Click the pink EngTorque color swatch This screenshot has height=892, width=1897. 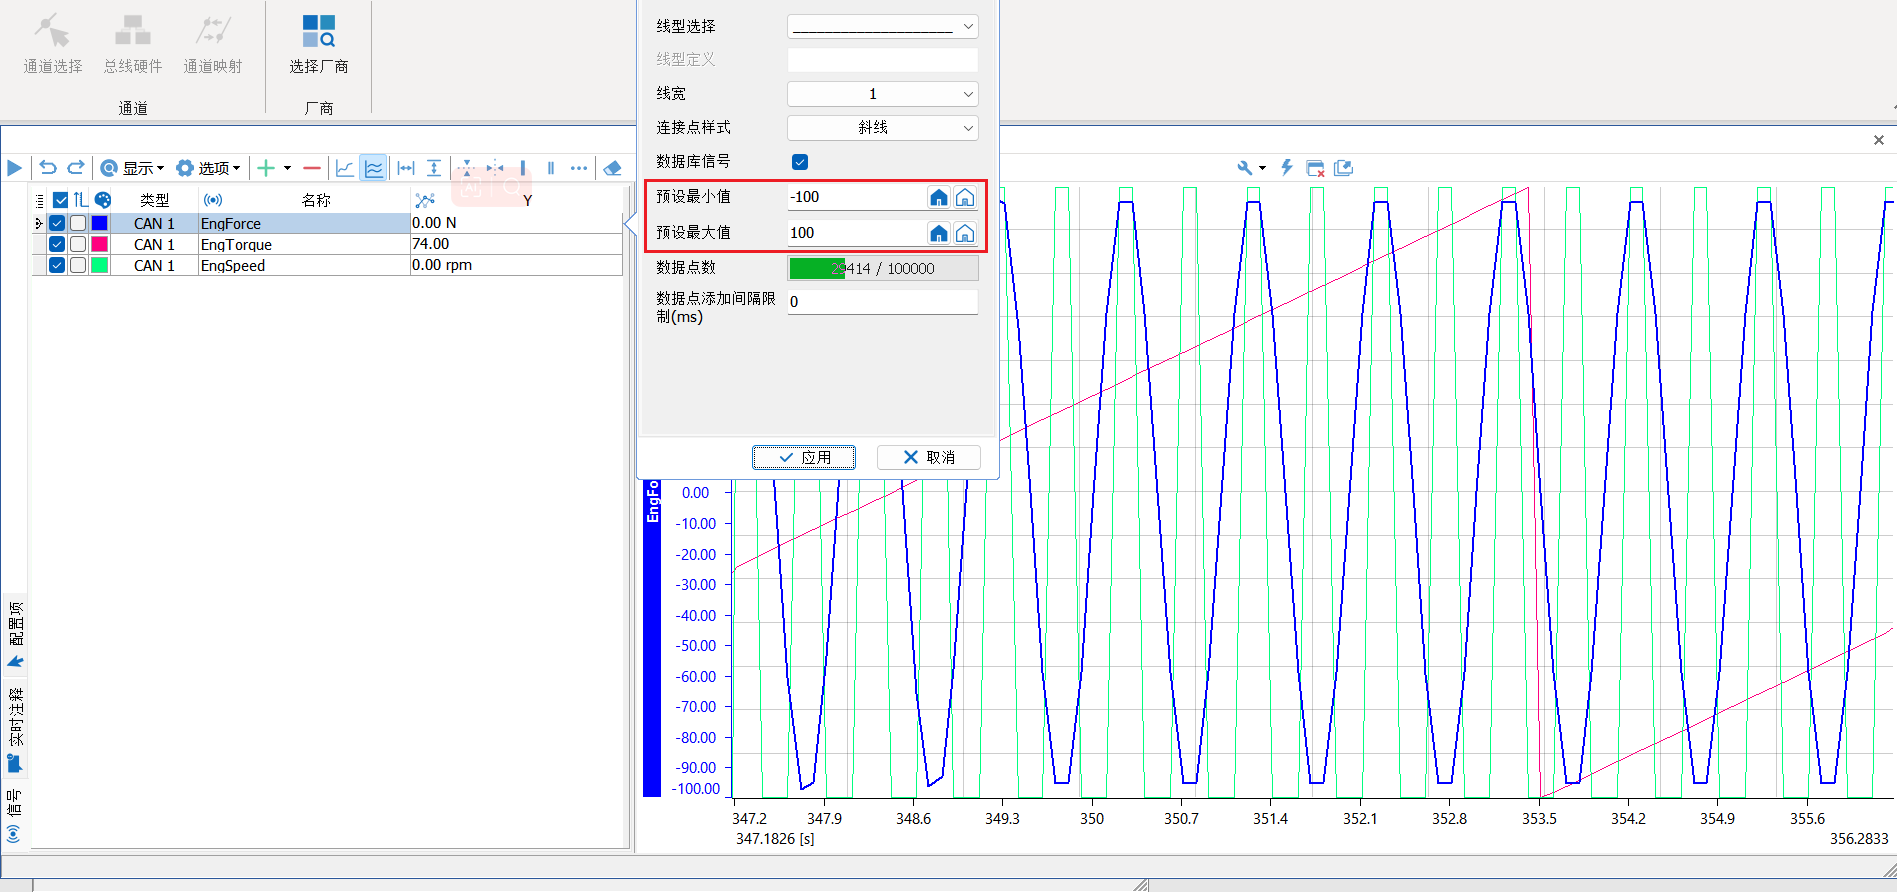point(99,244)
